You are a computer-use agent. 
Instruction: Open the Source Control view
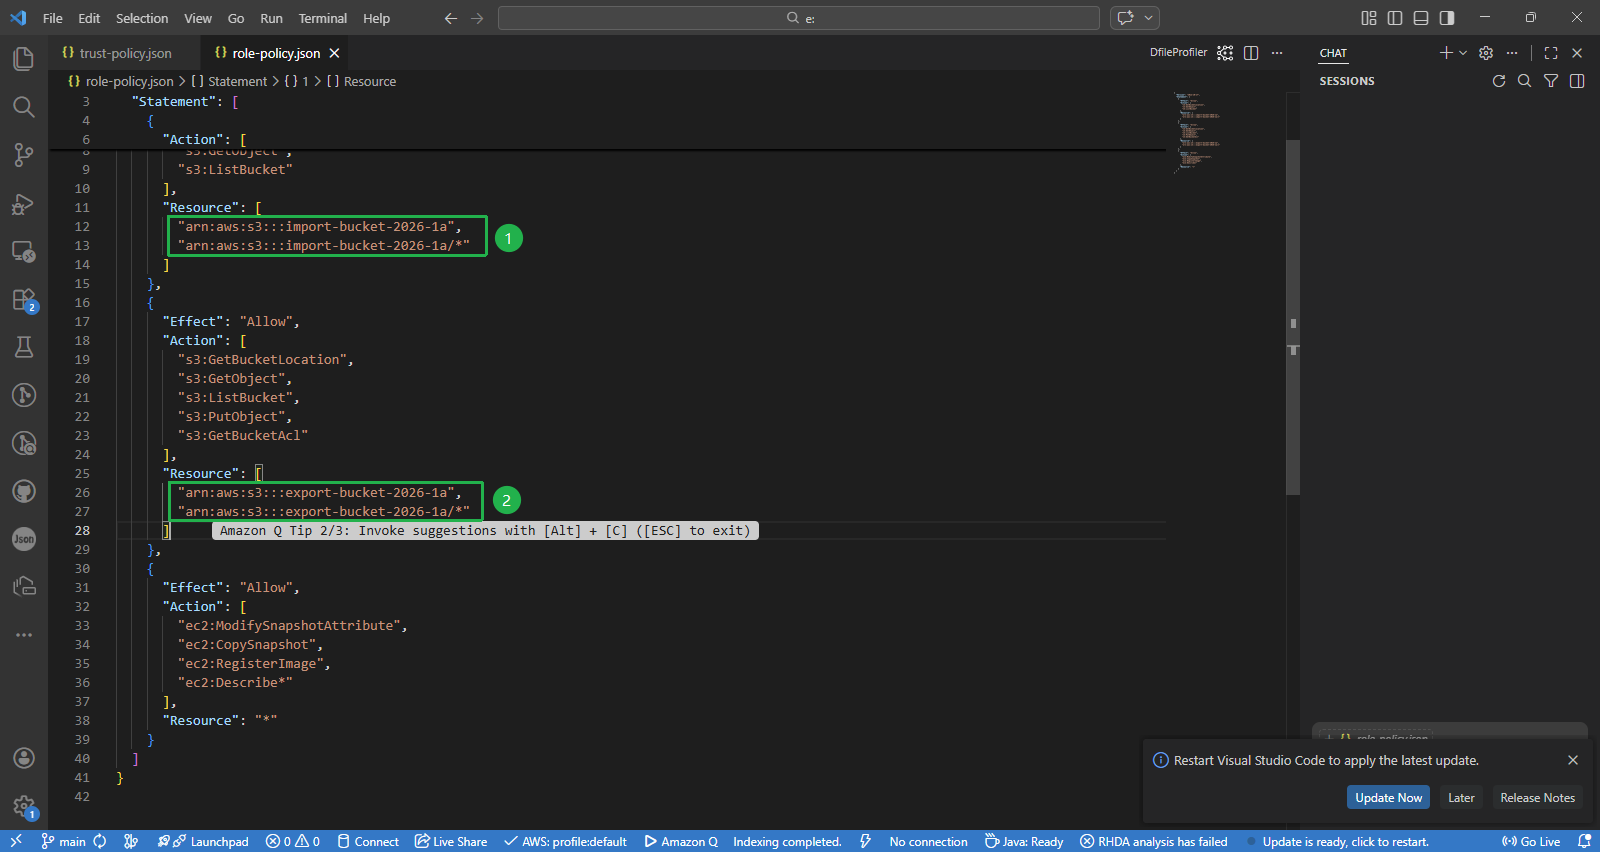24,155
